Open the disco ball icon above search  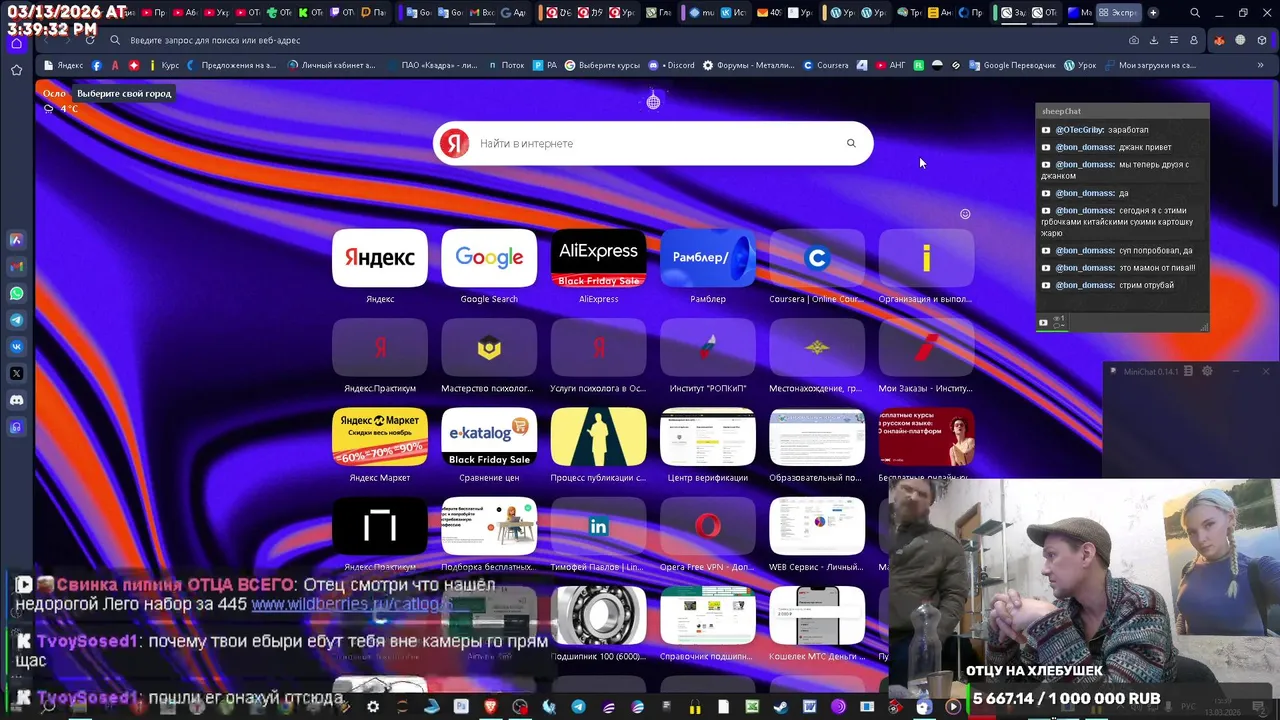[x=653, y=101]
